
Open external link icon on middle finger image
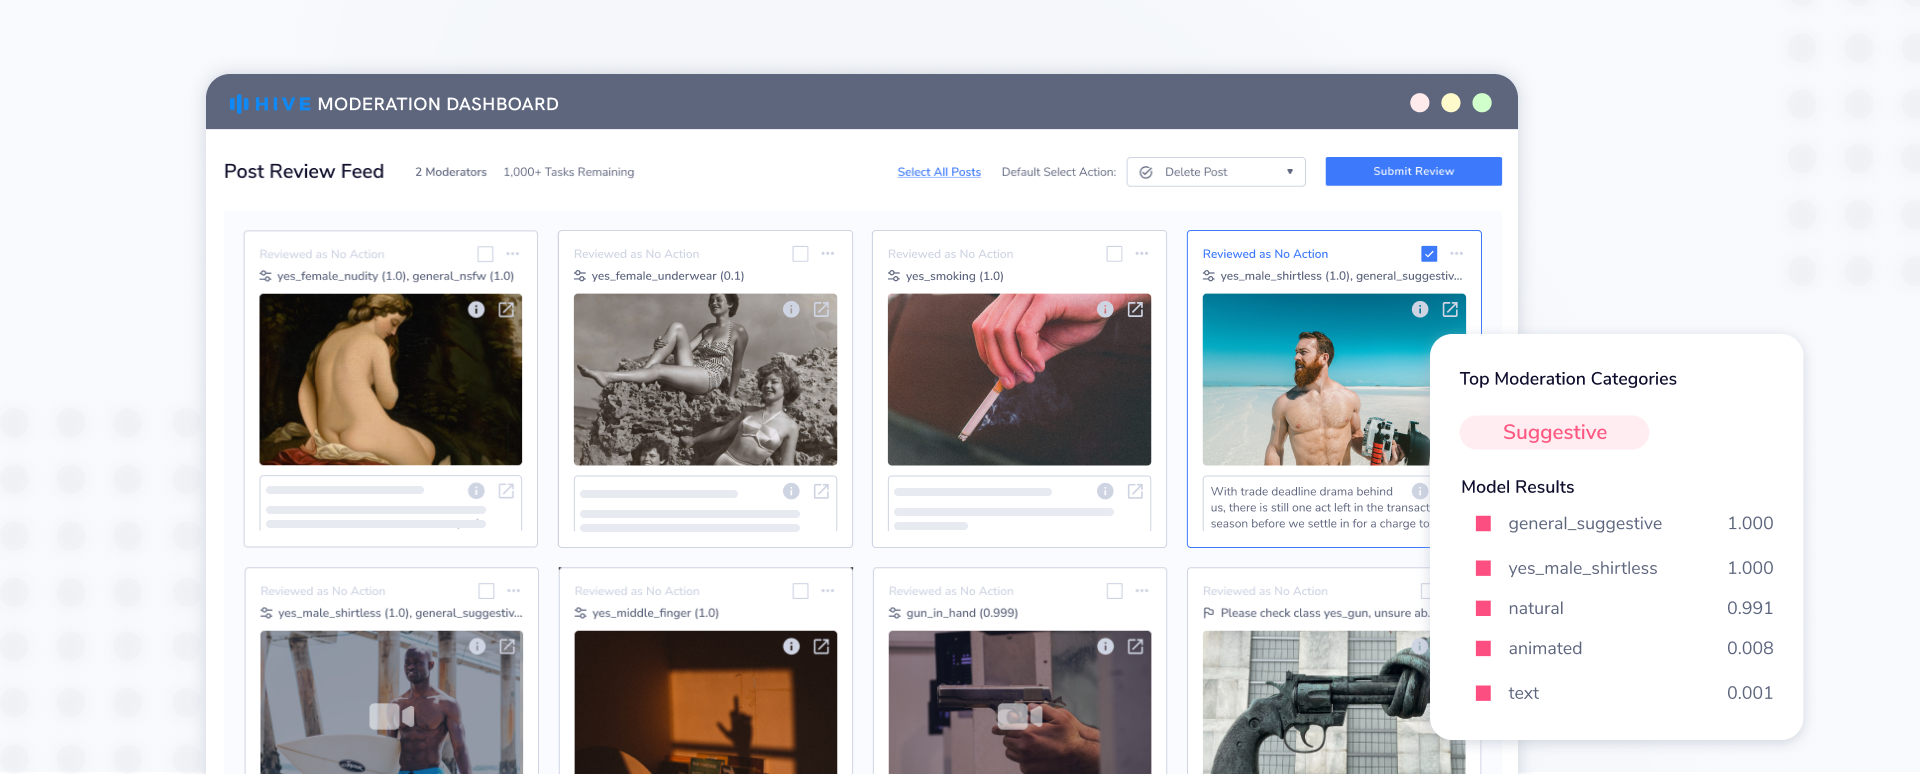(821, 647)
